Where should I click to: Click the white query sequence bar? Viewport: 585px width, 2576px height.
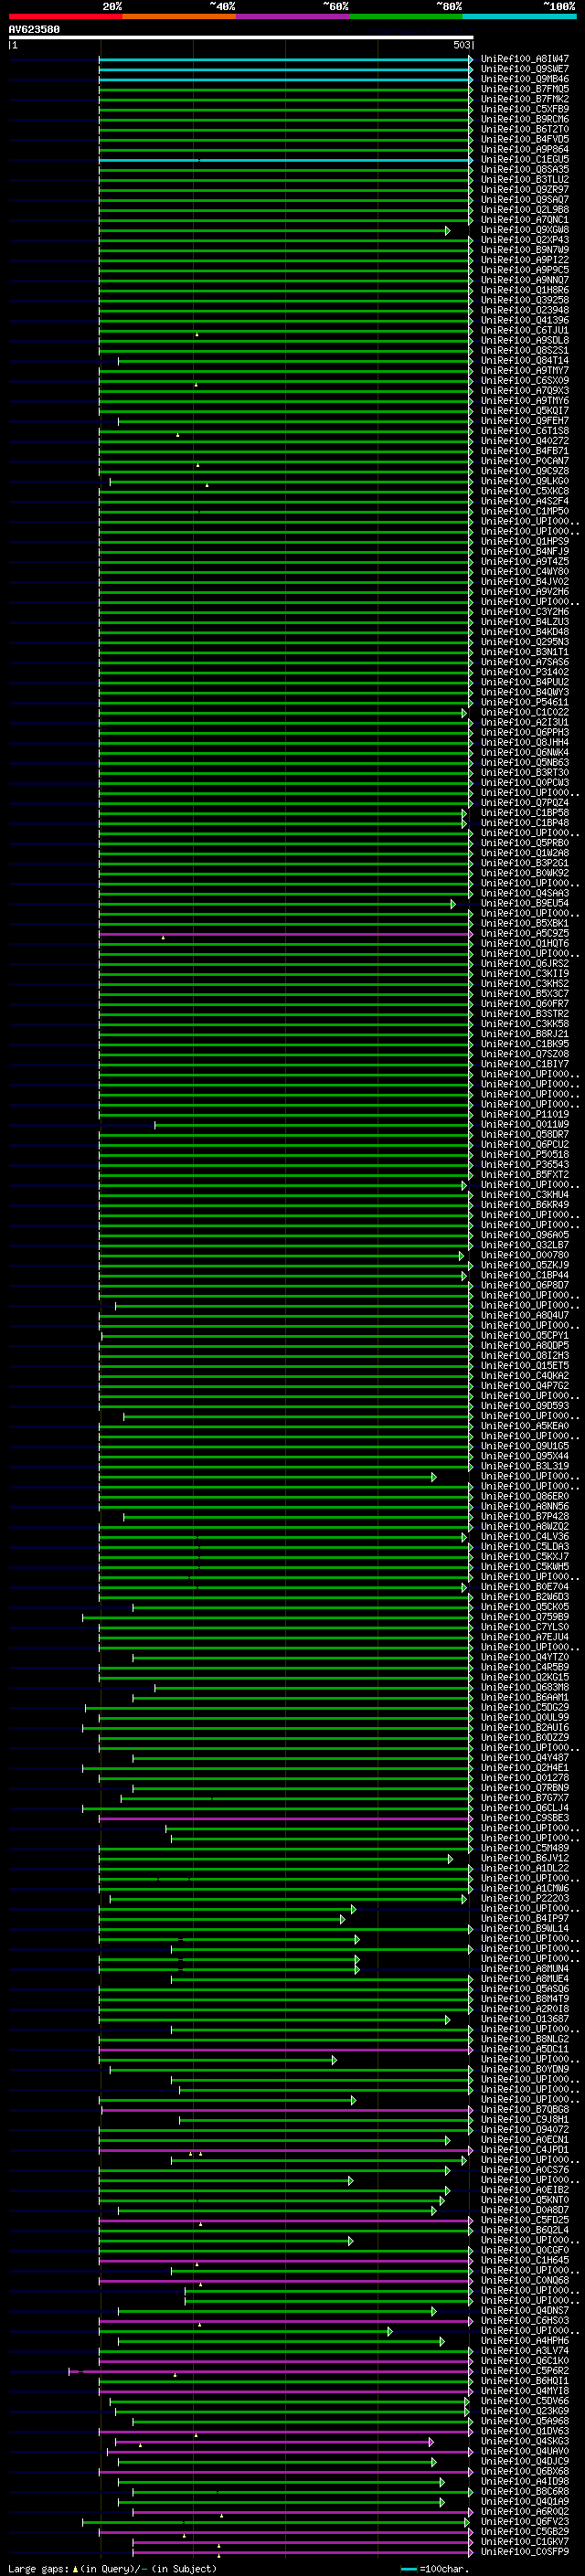pos(240,38)
